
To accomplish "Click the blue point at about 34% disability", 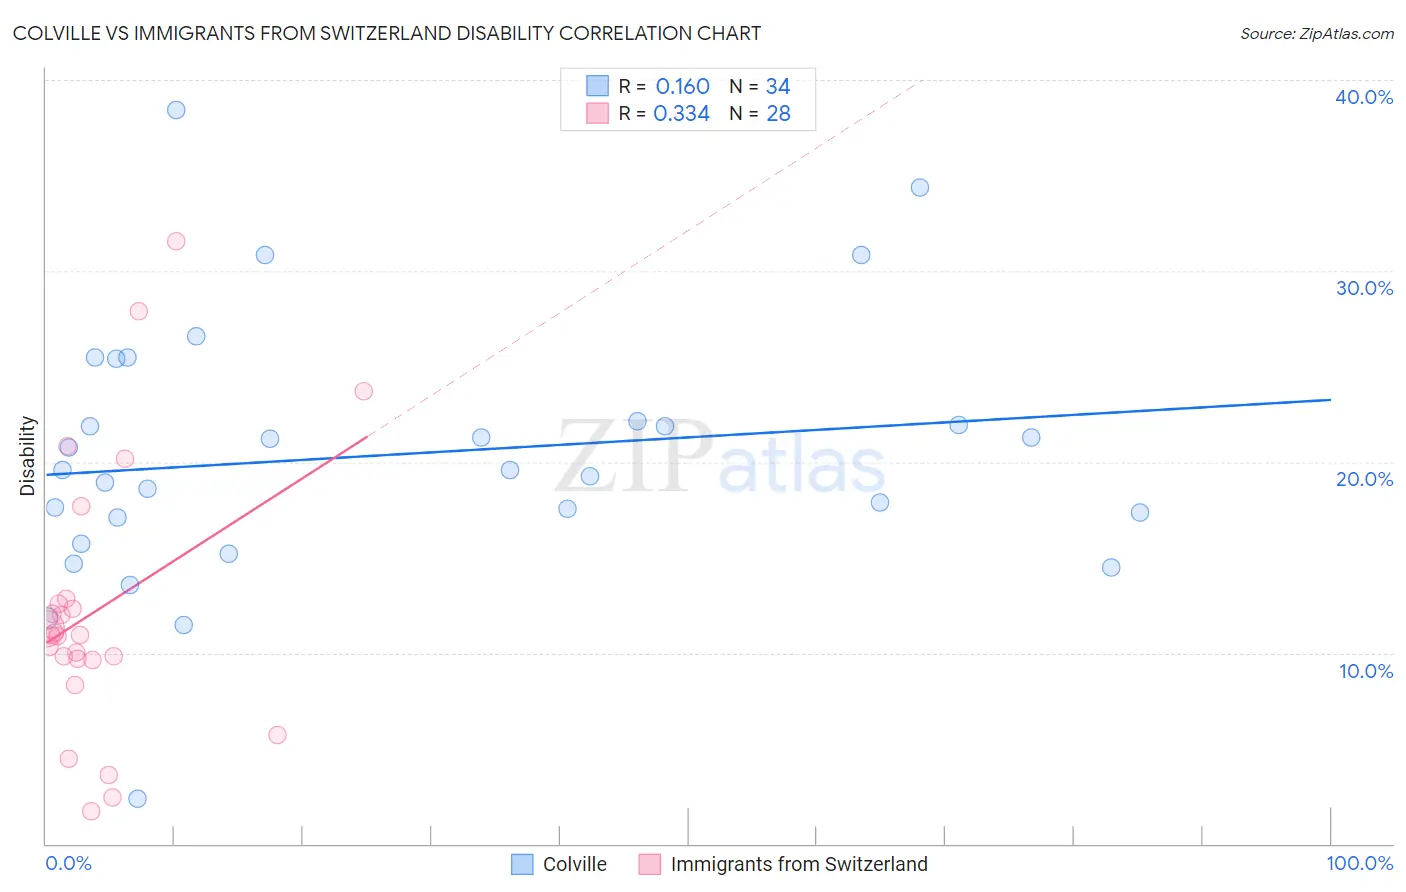I will coord(920,187).
